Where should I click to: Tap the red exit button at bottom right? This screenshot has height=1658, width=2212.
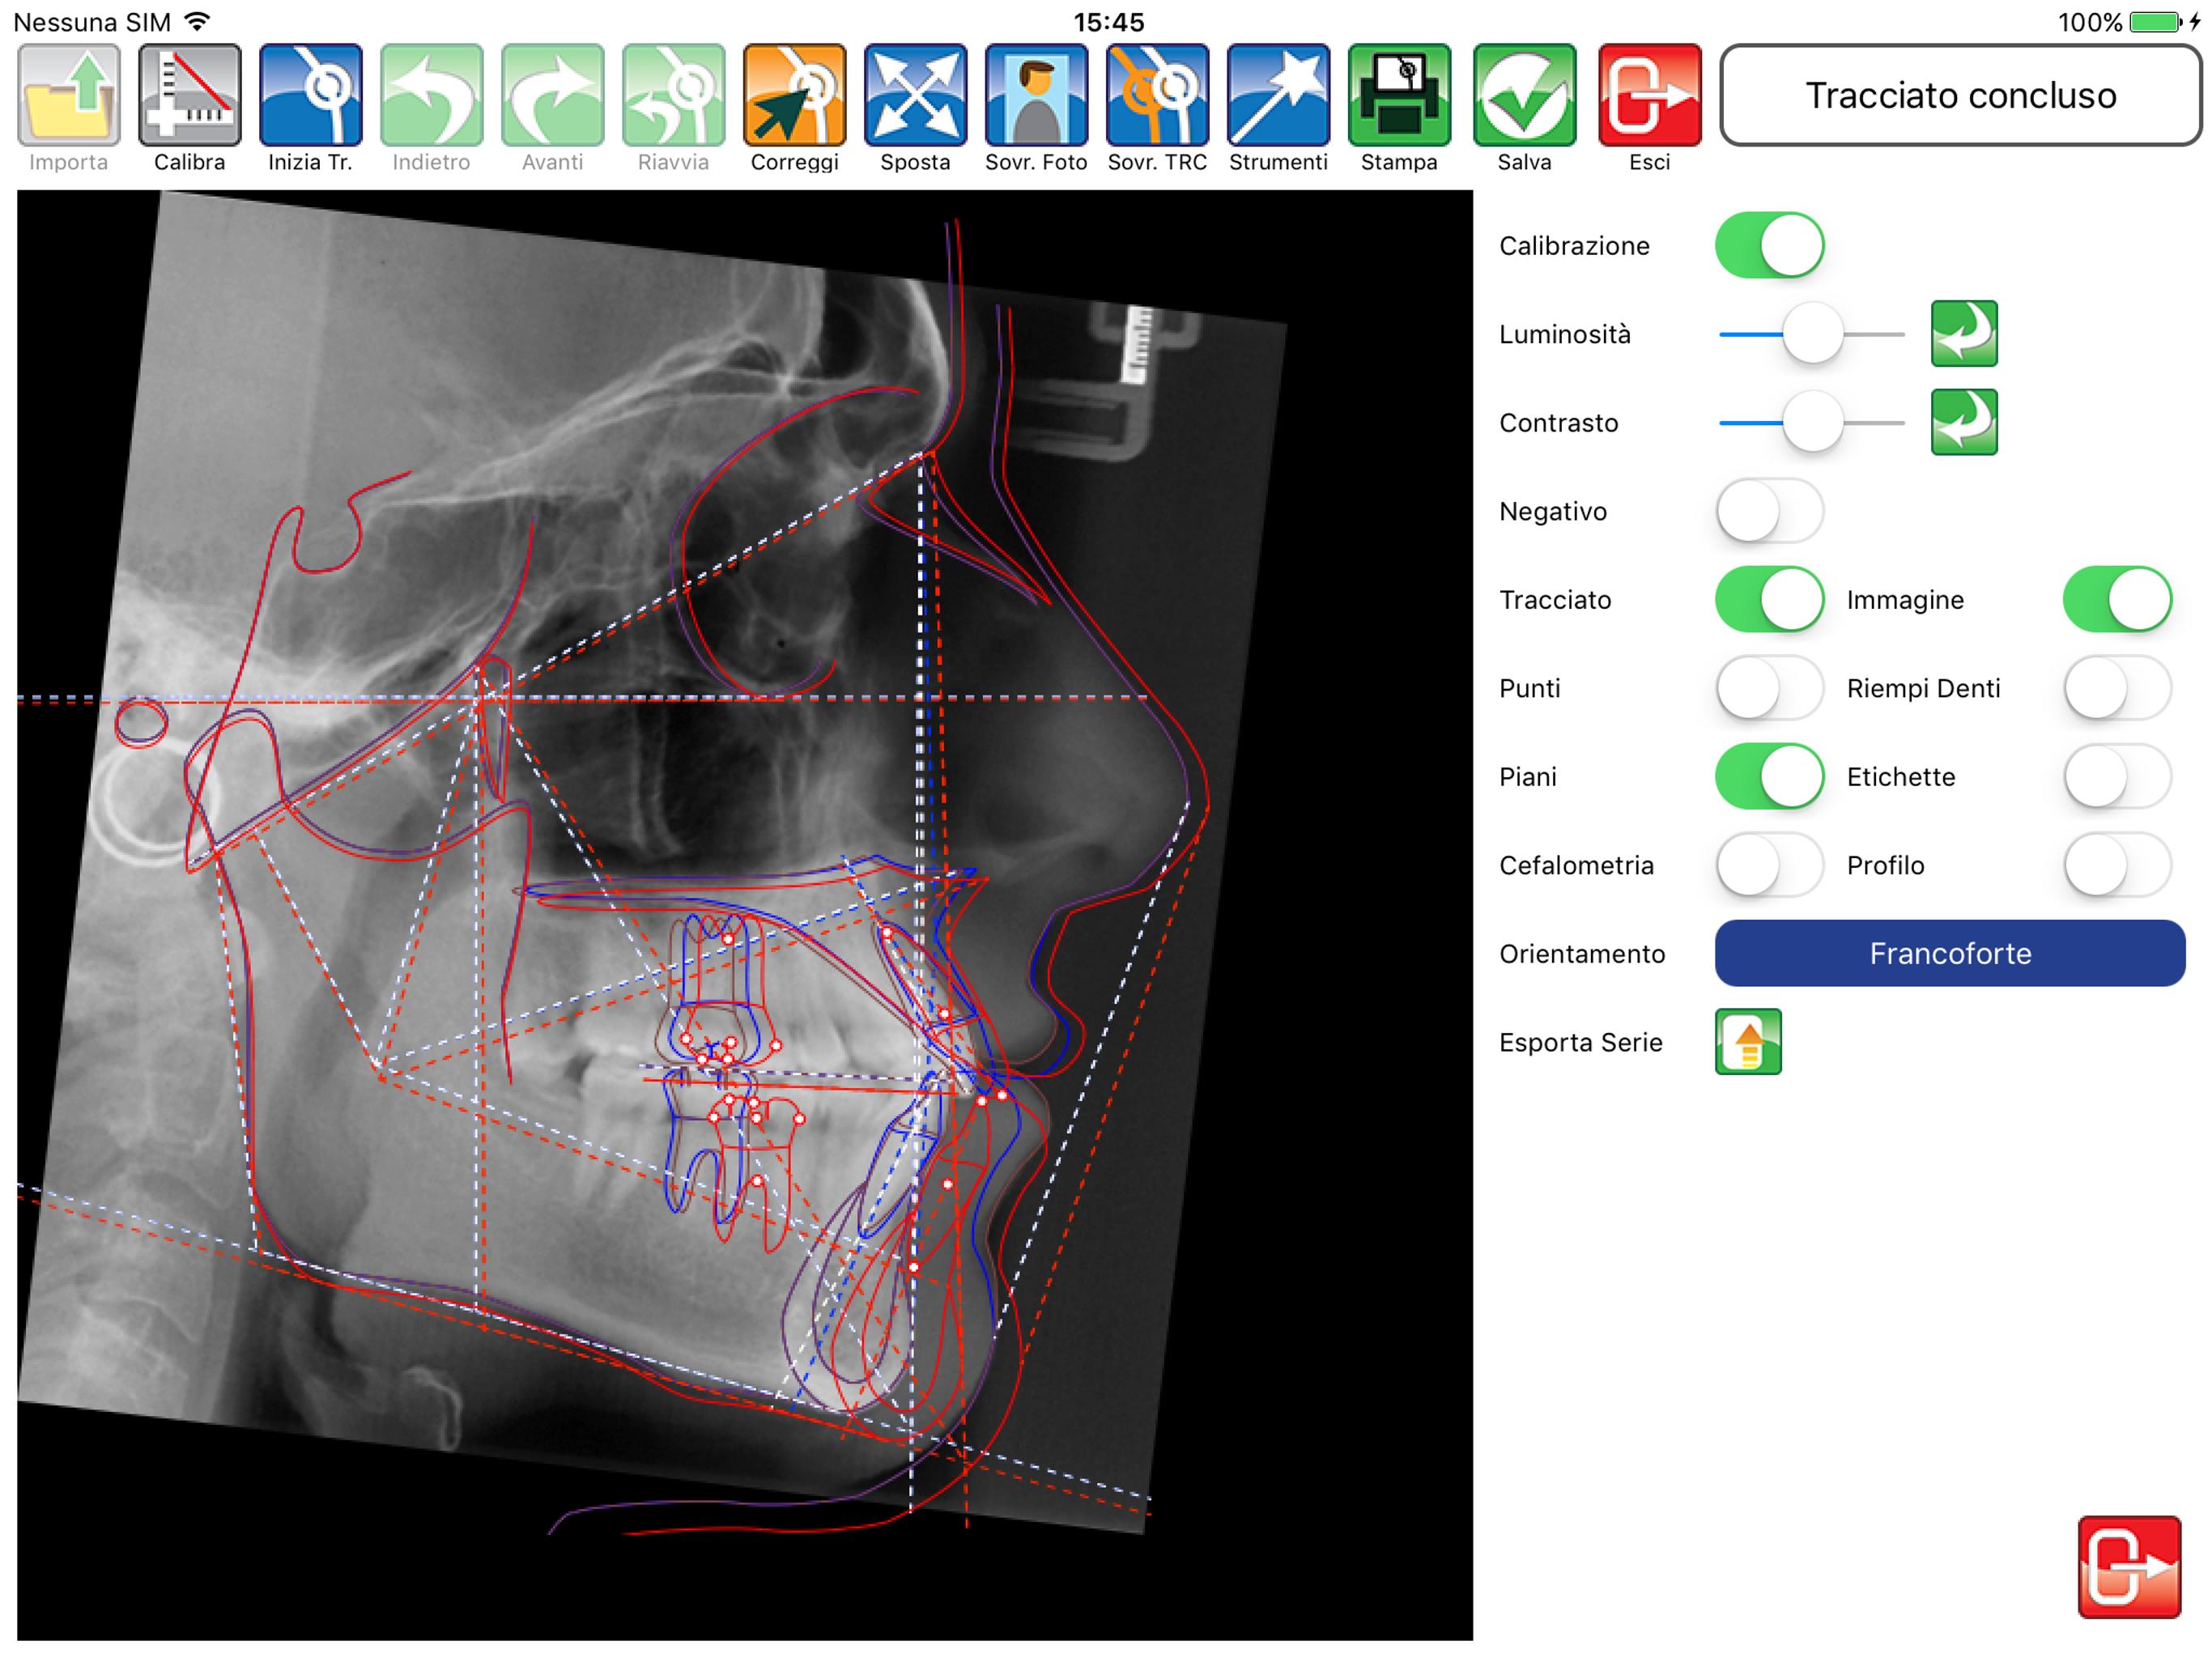[x=2128, y=1566]
